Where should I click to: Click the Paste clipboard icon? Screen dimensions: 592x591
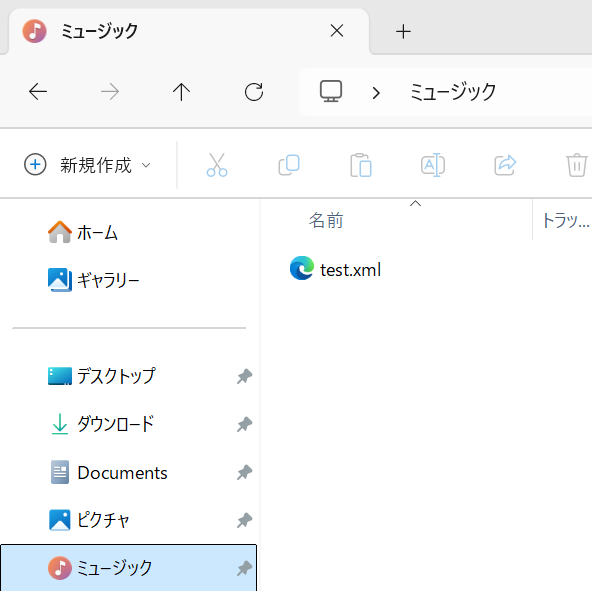click(x=361, y=165)
